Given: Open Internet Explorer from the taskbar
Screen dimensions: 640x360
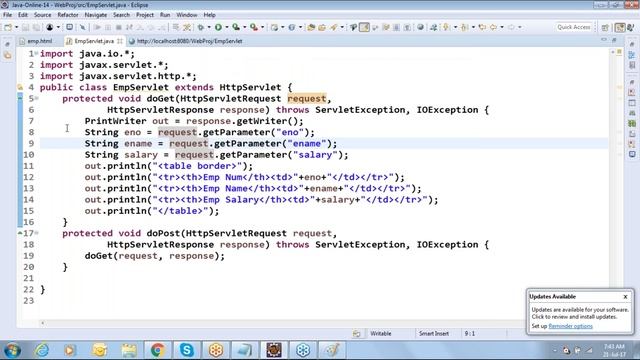Looking at the screenshot, I should pos(41,350).
